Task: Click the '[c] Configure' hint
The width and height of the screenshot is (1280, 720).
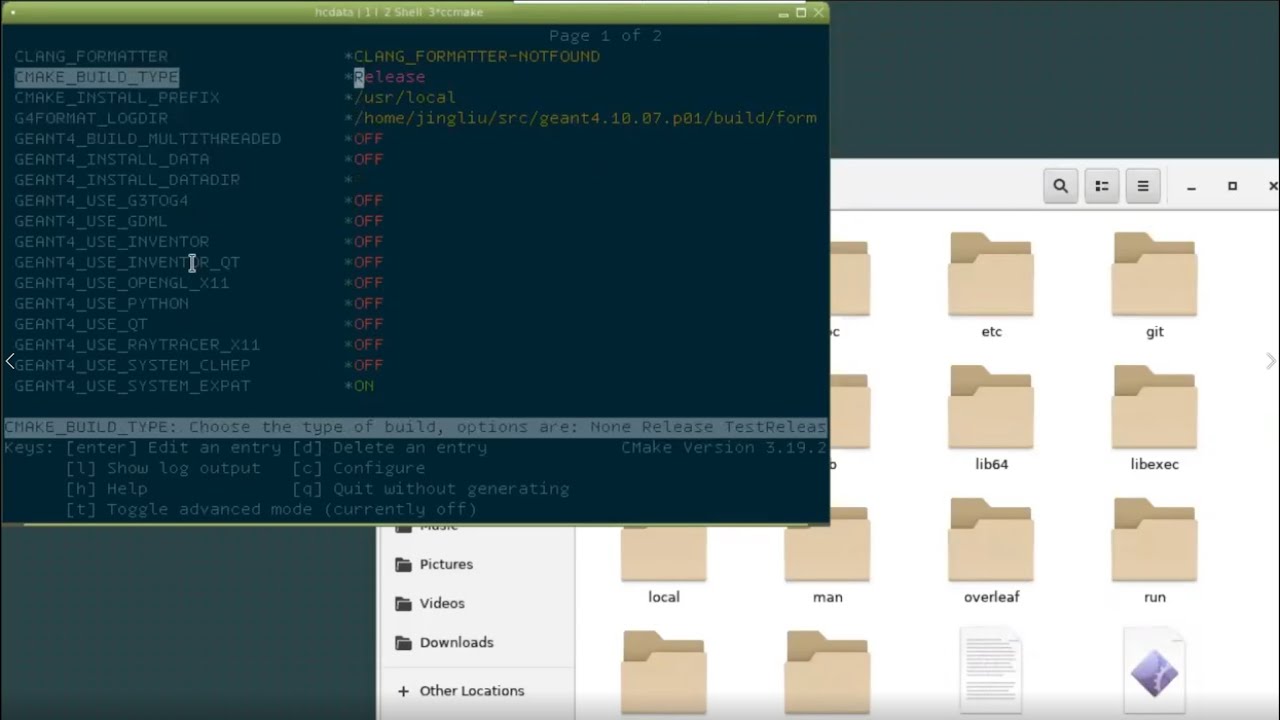Action: click(x=359, y=468)
